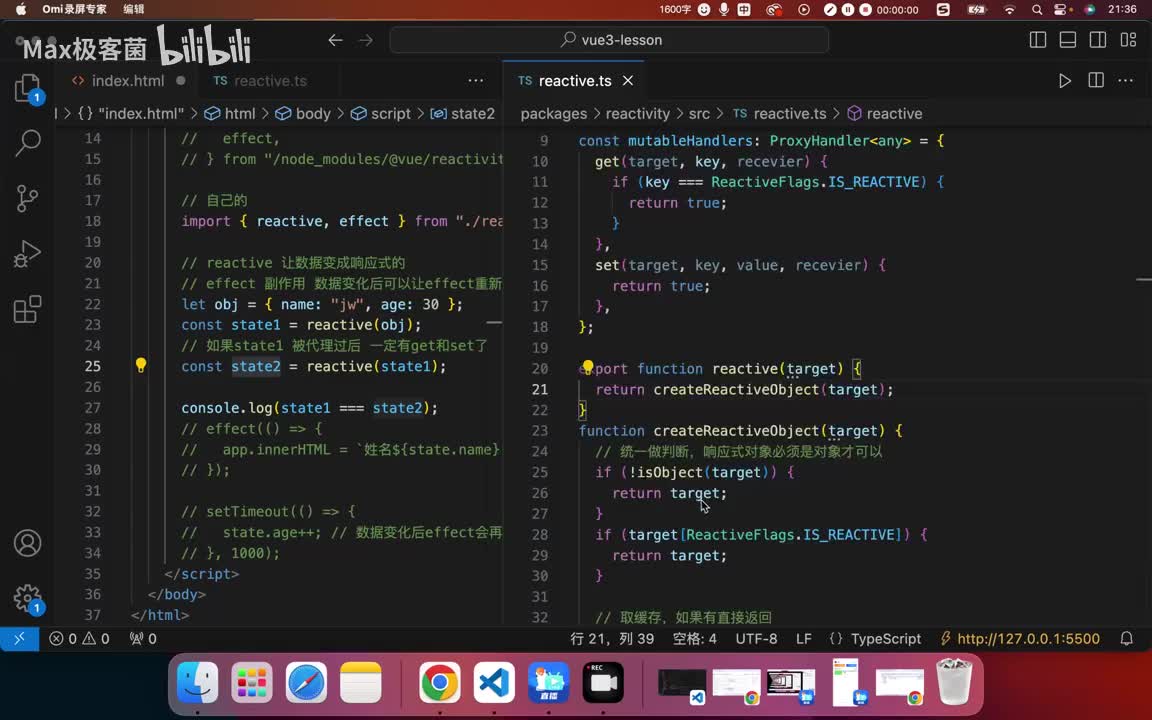Open the Explorer view in activity bar
Viewport: 1152px width, 720px height.
[x=28, y=89]
